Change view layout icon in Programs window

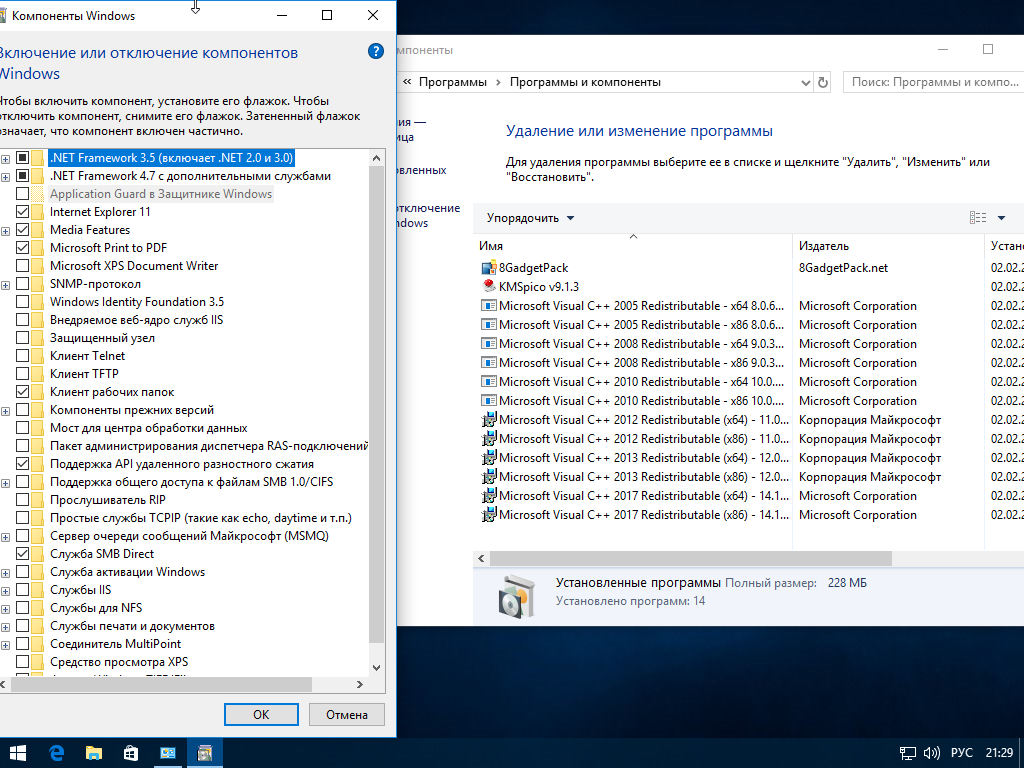tap(978, 217)
